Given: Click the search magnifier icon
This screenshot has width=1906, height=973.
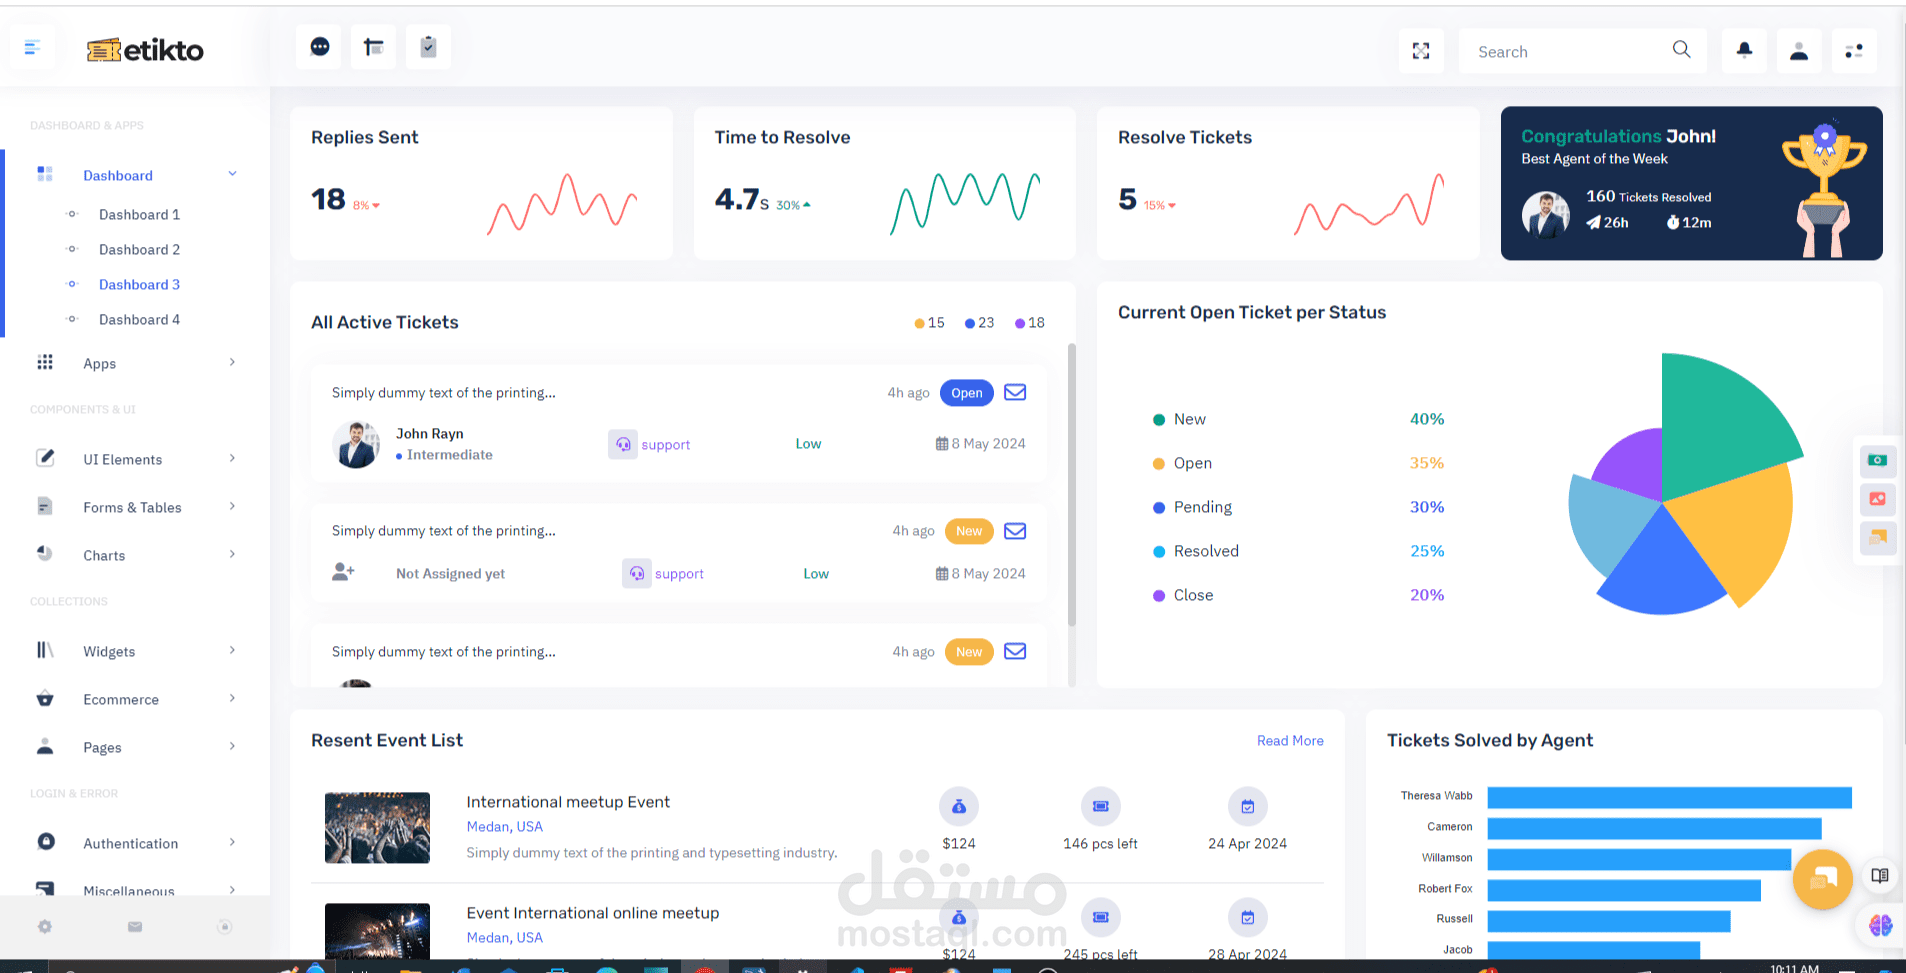Looking at the screenshot, I should coord(1681,50).
